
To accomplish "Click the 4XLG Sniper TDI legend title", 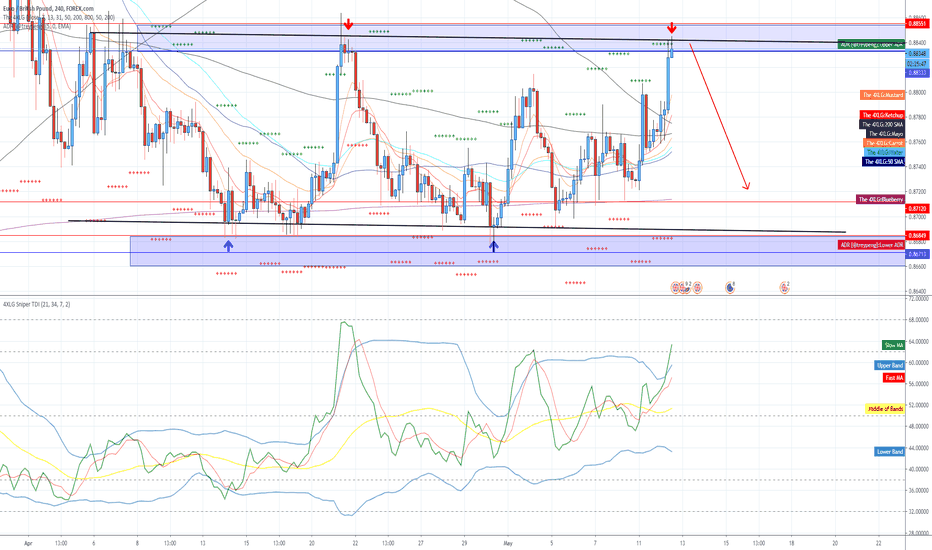I will click(x=36, y=304).
